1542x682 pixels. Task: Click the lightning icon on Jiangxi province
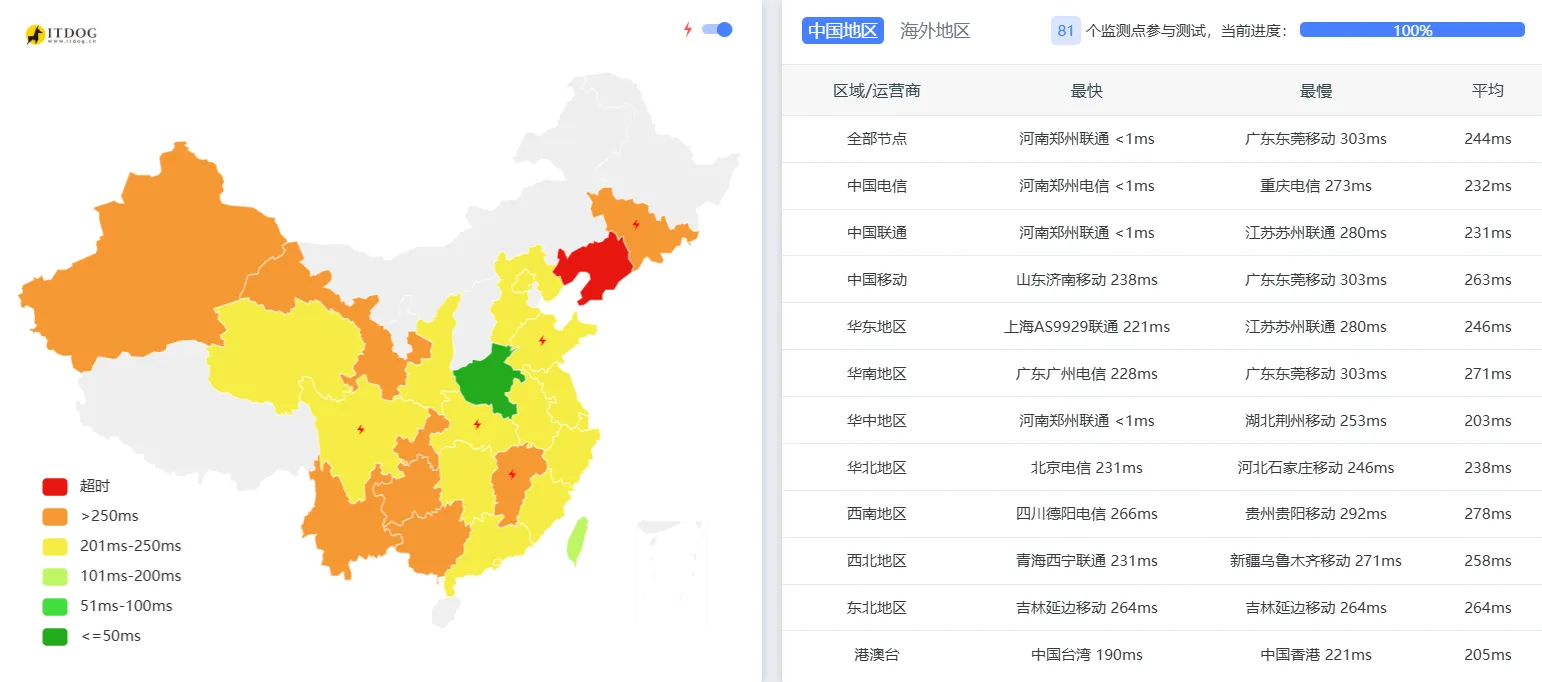[x=512, y=475]
